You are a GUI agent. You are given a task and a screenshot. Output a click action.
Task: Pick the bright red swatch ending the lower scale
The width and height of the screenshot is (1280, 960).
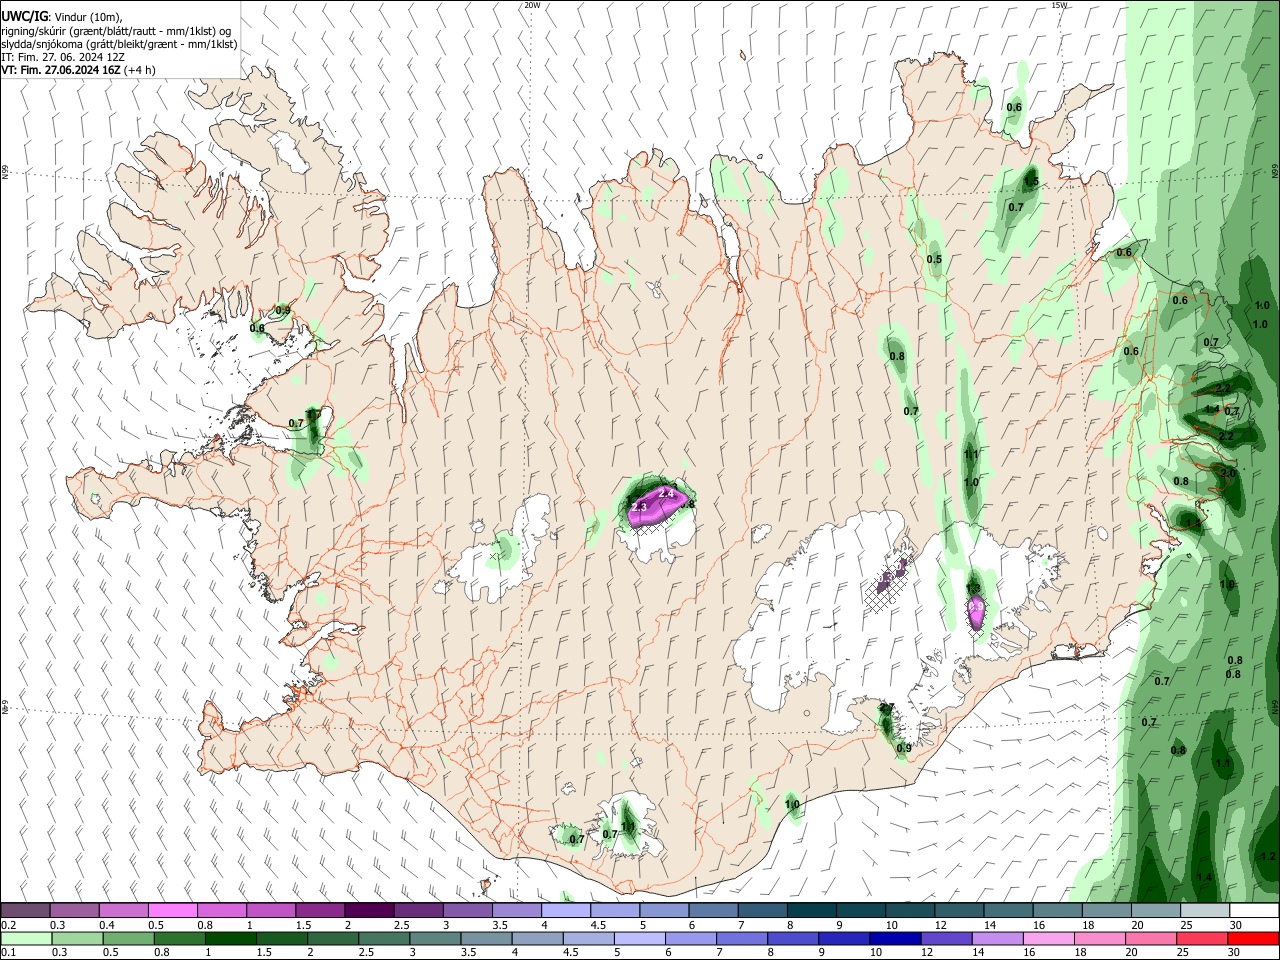coord(1254,939)
